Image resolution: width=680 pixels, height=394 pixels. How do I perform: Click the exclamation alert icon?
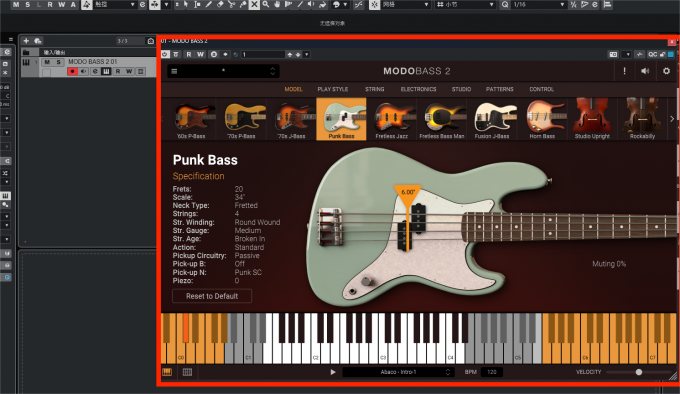[624, 71]
